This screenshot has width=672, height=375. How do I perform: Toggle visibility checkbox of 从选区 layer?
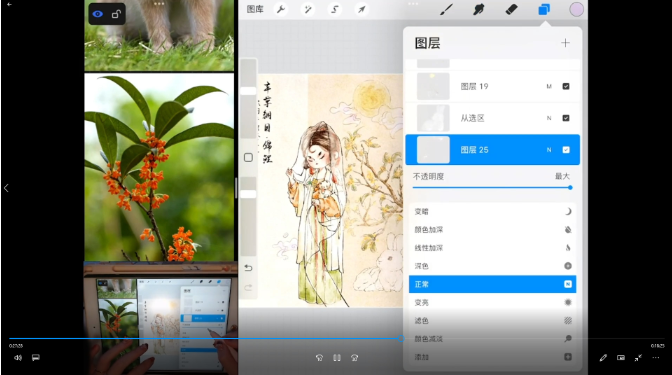pos(566,118)
